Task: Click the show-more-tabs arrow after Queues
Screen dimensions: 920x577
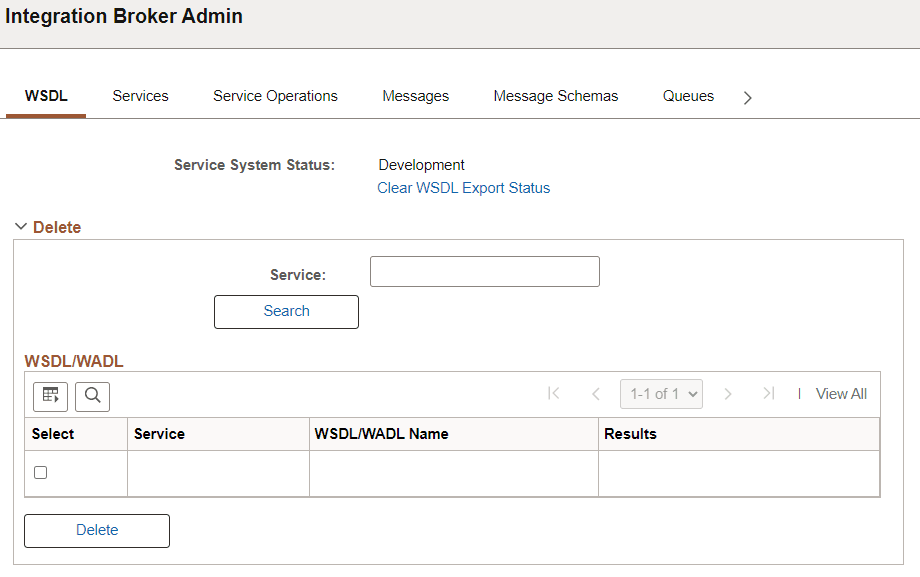Action: (747, 96)
